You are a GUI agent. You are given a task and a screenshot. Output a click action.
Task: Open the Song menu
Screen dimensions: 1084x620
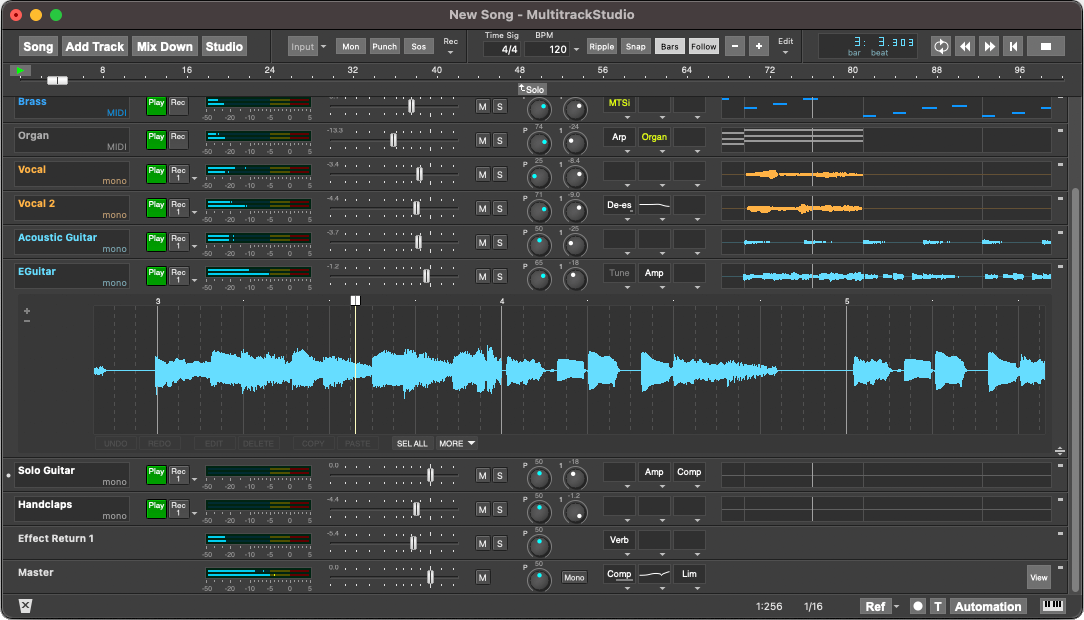pyautogui.click(x=38, y=46)
